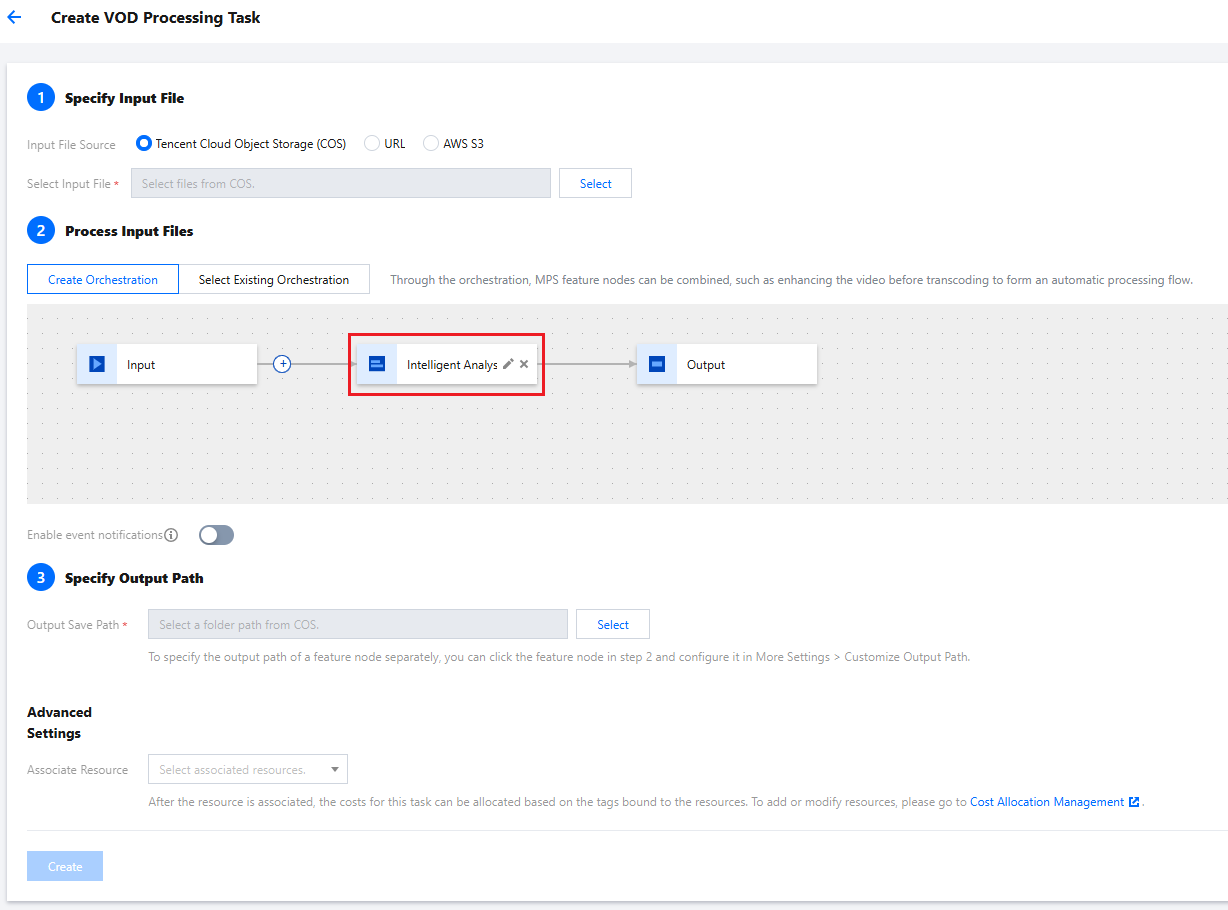Click Select button for Output Save Path

(x=613, y=625)
